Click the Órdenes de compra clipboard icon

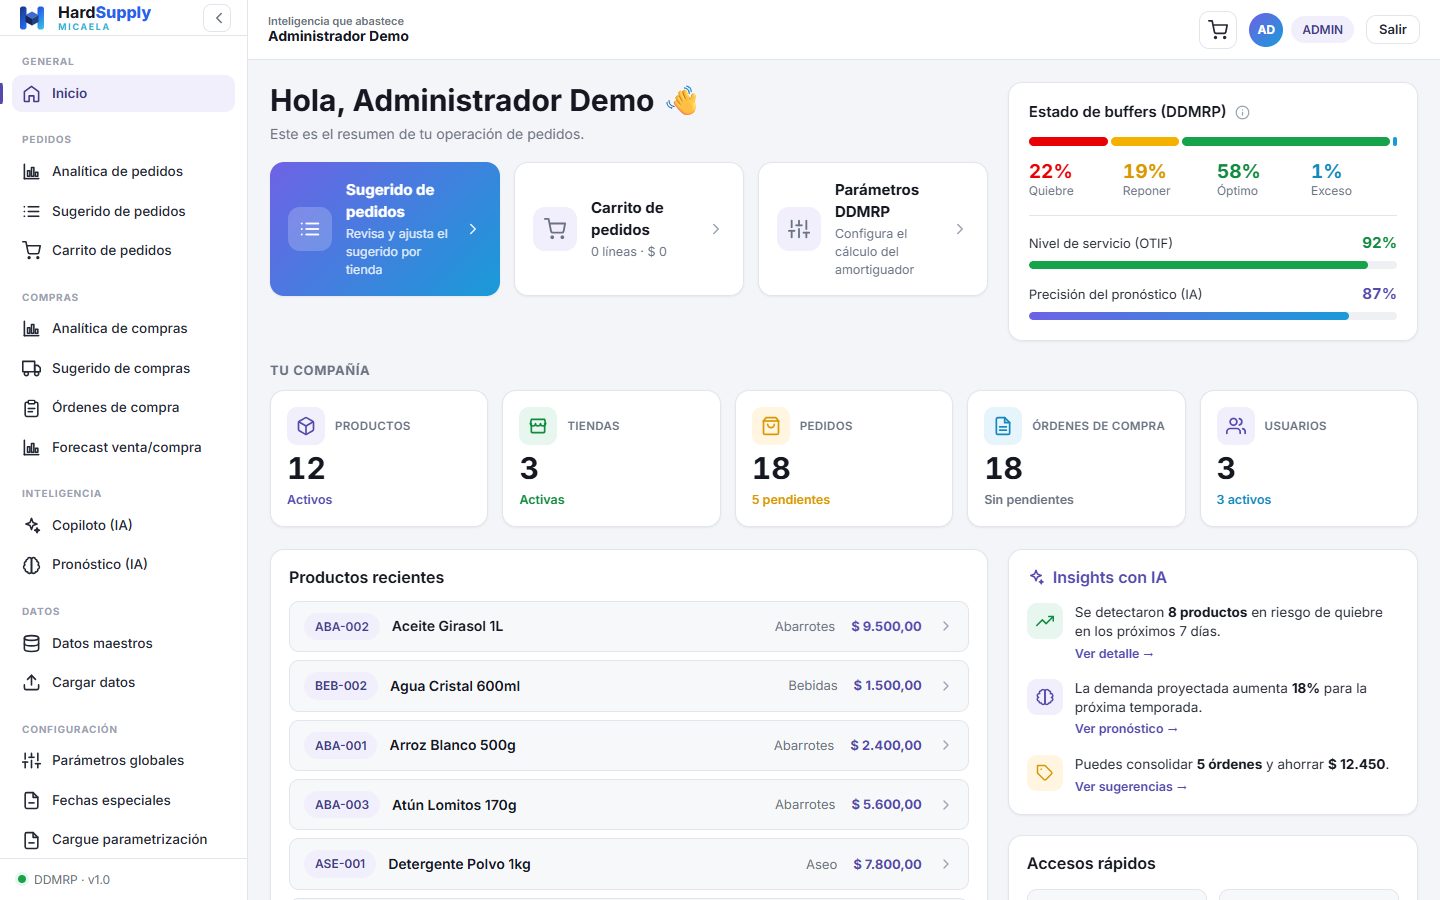(x=32, y=407)
